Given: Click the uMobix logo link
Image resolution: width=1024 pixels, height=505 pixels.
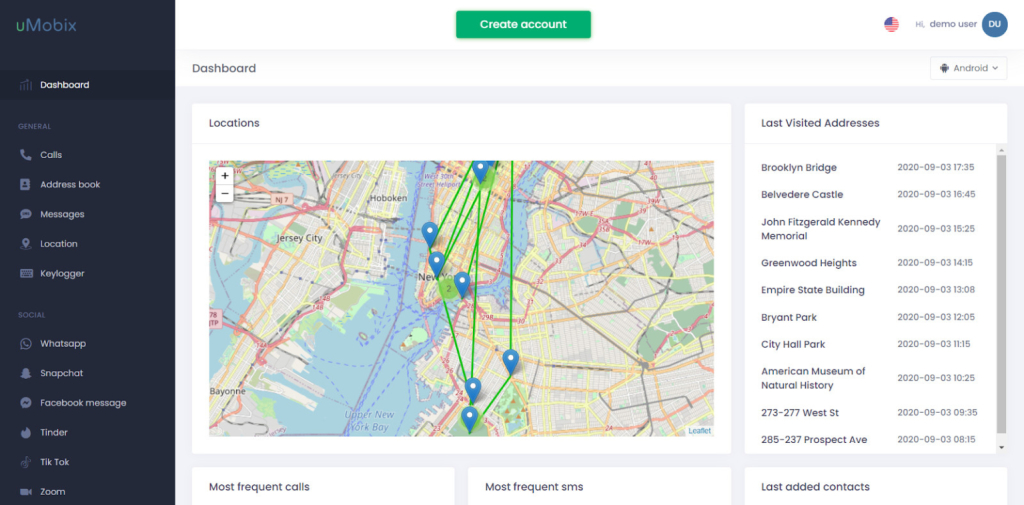Looking at the screenshot, I should tap(46, 25).
